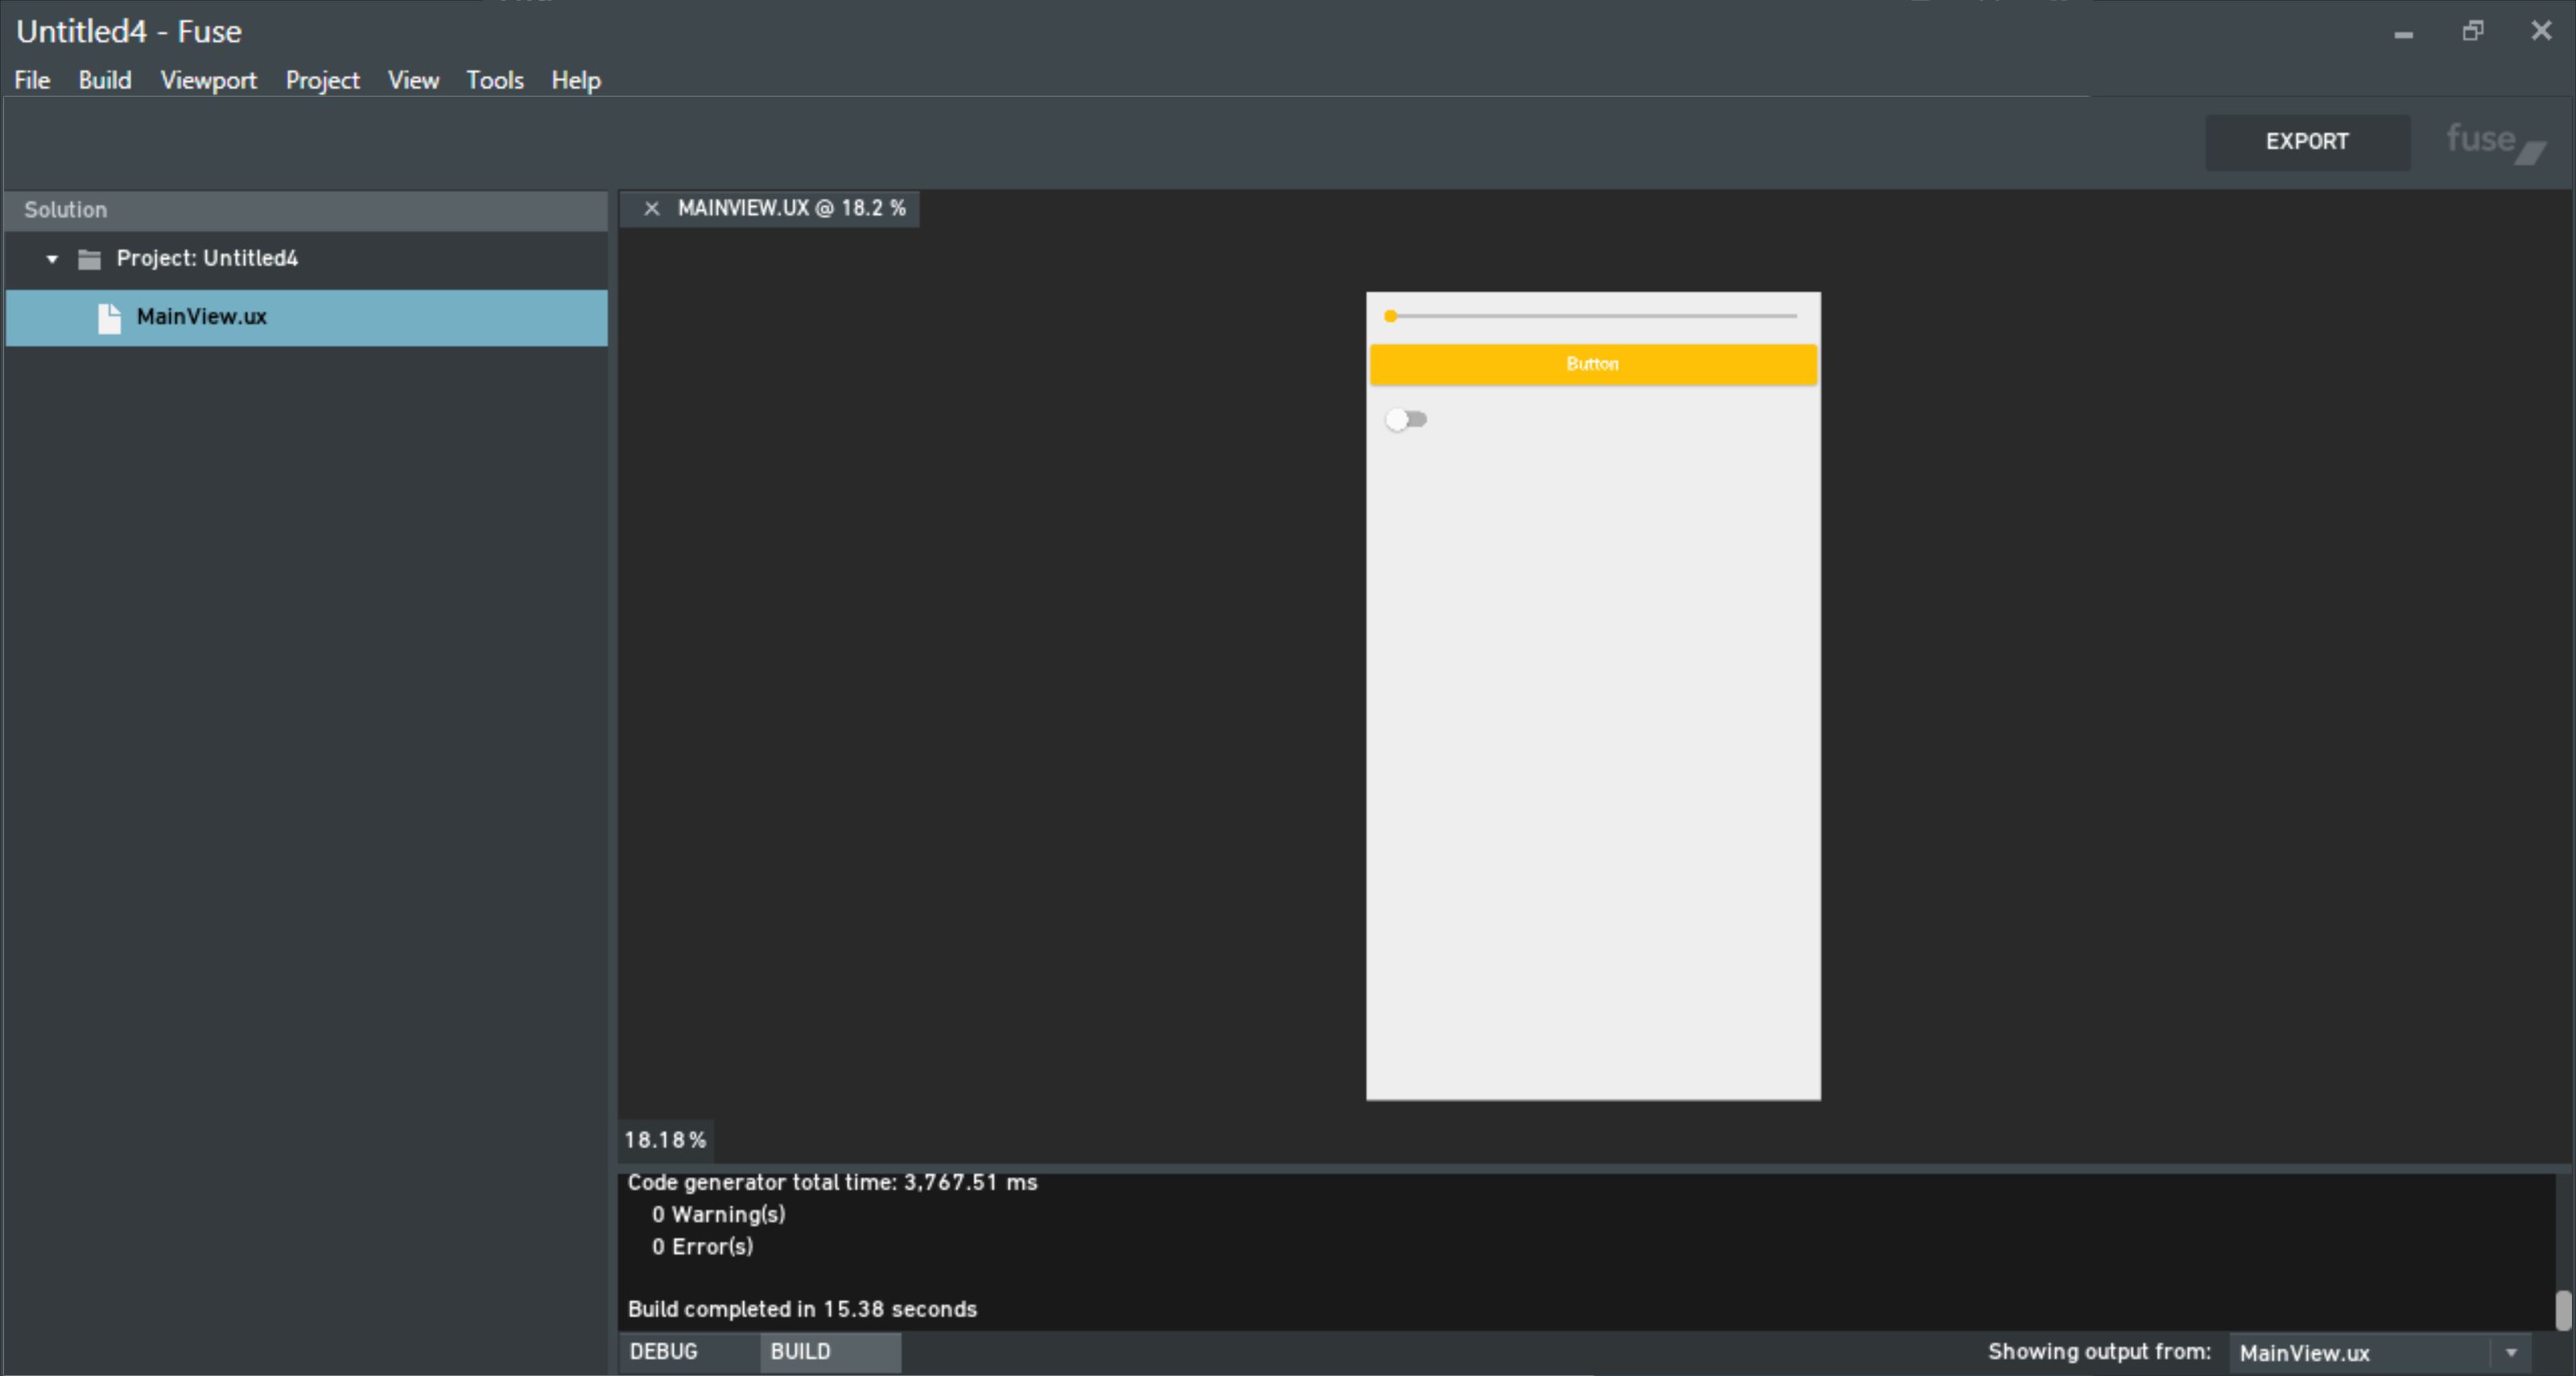This screenshot has height=1376, width=2576.
Task: Select the BUILD output tab
Action: coord(800,1351)
